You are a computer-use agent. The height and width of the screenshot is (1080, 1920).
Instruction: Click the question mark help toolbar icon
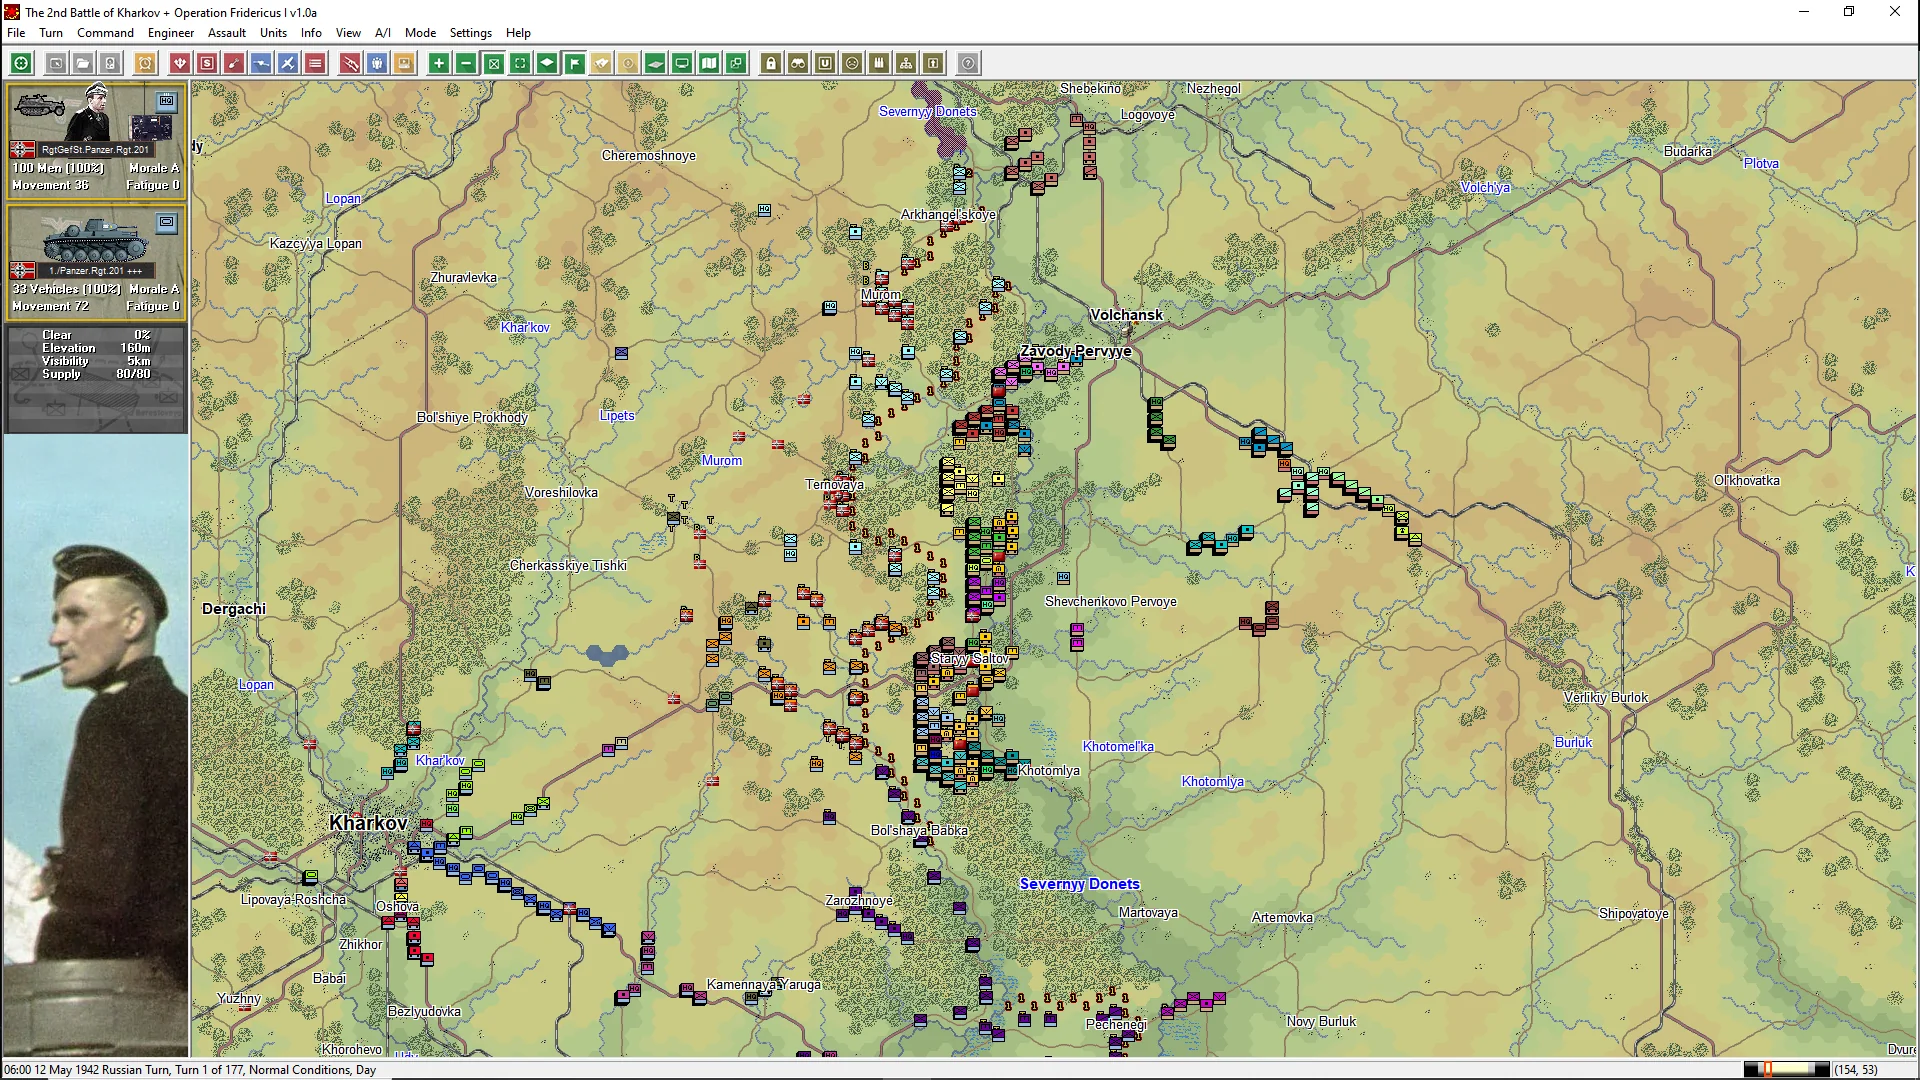[968, 63]
